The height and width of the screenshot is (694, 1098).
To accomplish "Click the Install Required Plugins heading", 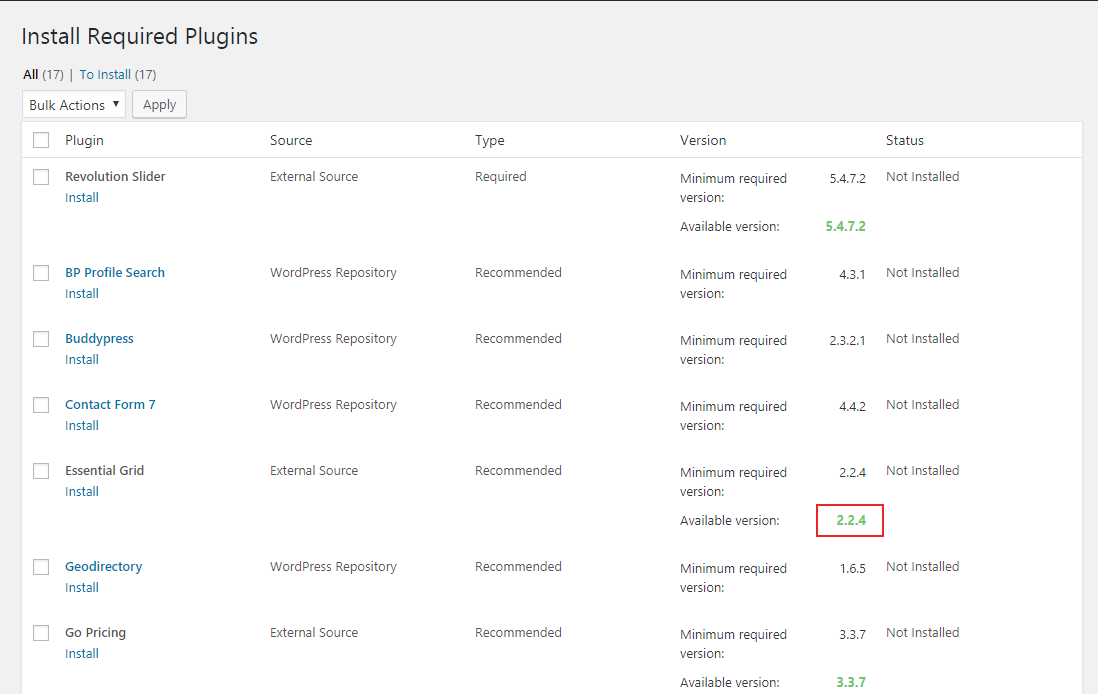I will 139,36.
